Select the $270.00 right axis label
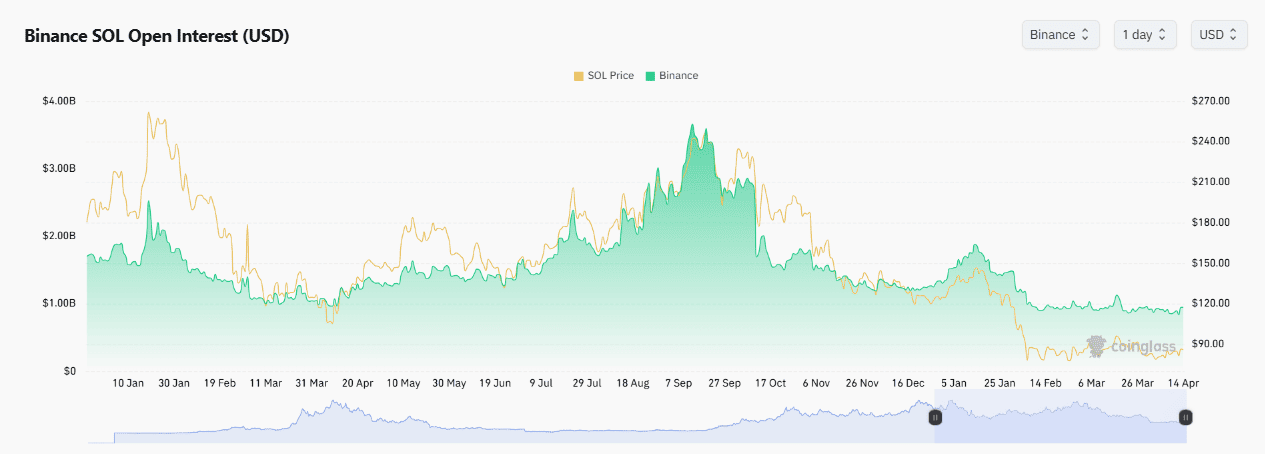The height and width of the screenshot is (454, 1265). tap(1210, 101)
